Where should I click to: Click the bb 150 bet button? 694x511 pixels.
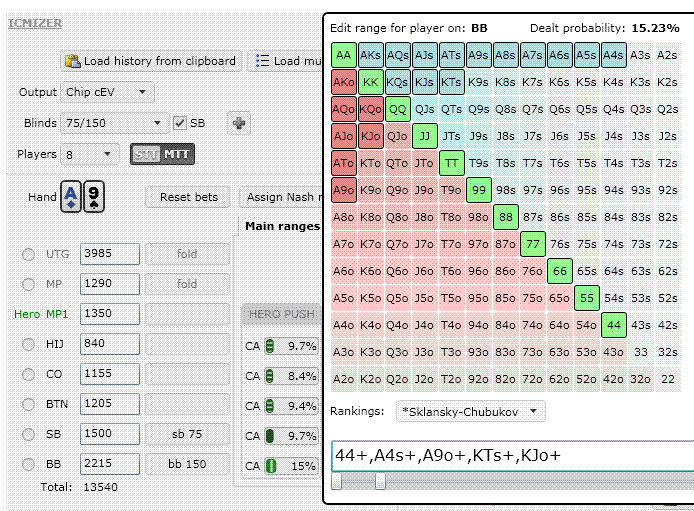click(187, 464)
